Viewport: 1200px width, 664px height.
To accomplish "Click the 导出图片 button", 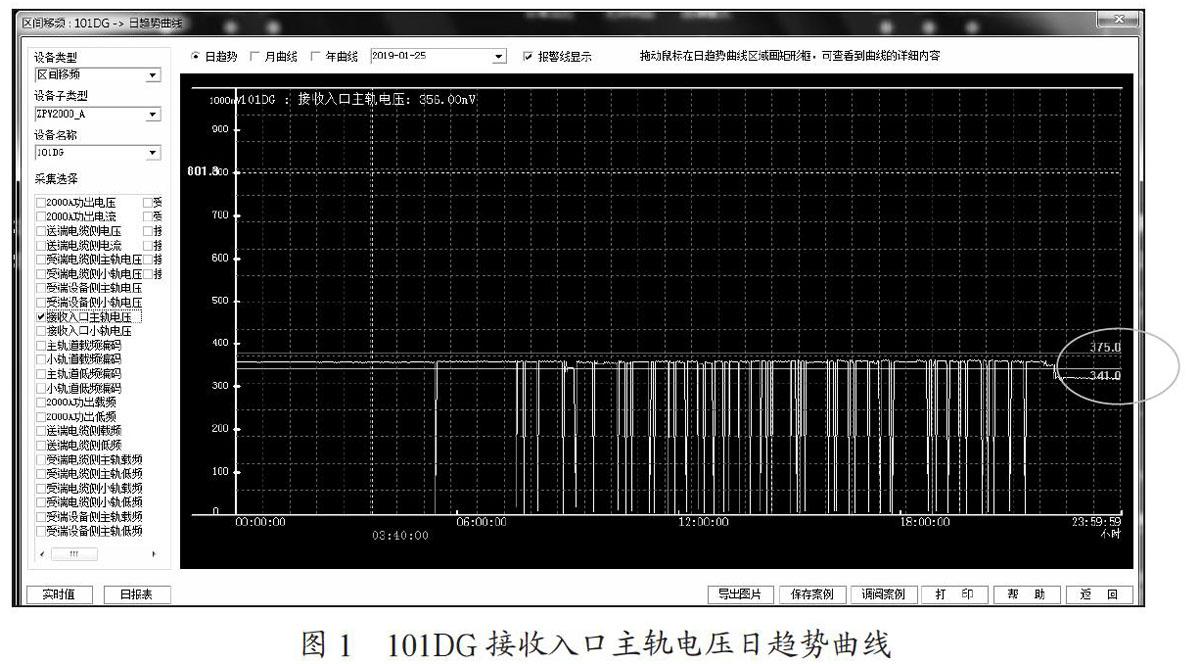I will (740, 594).
